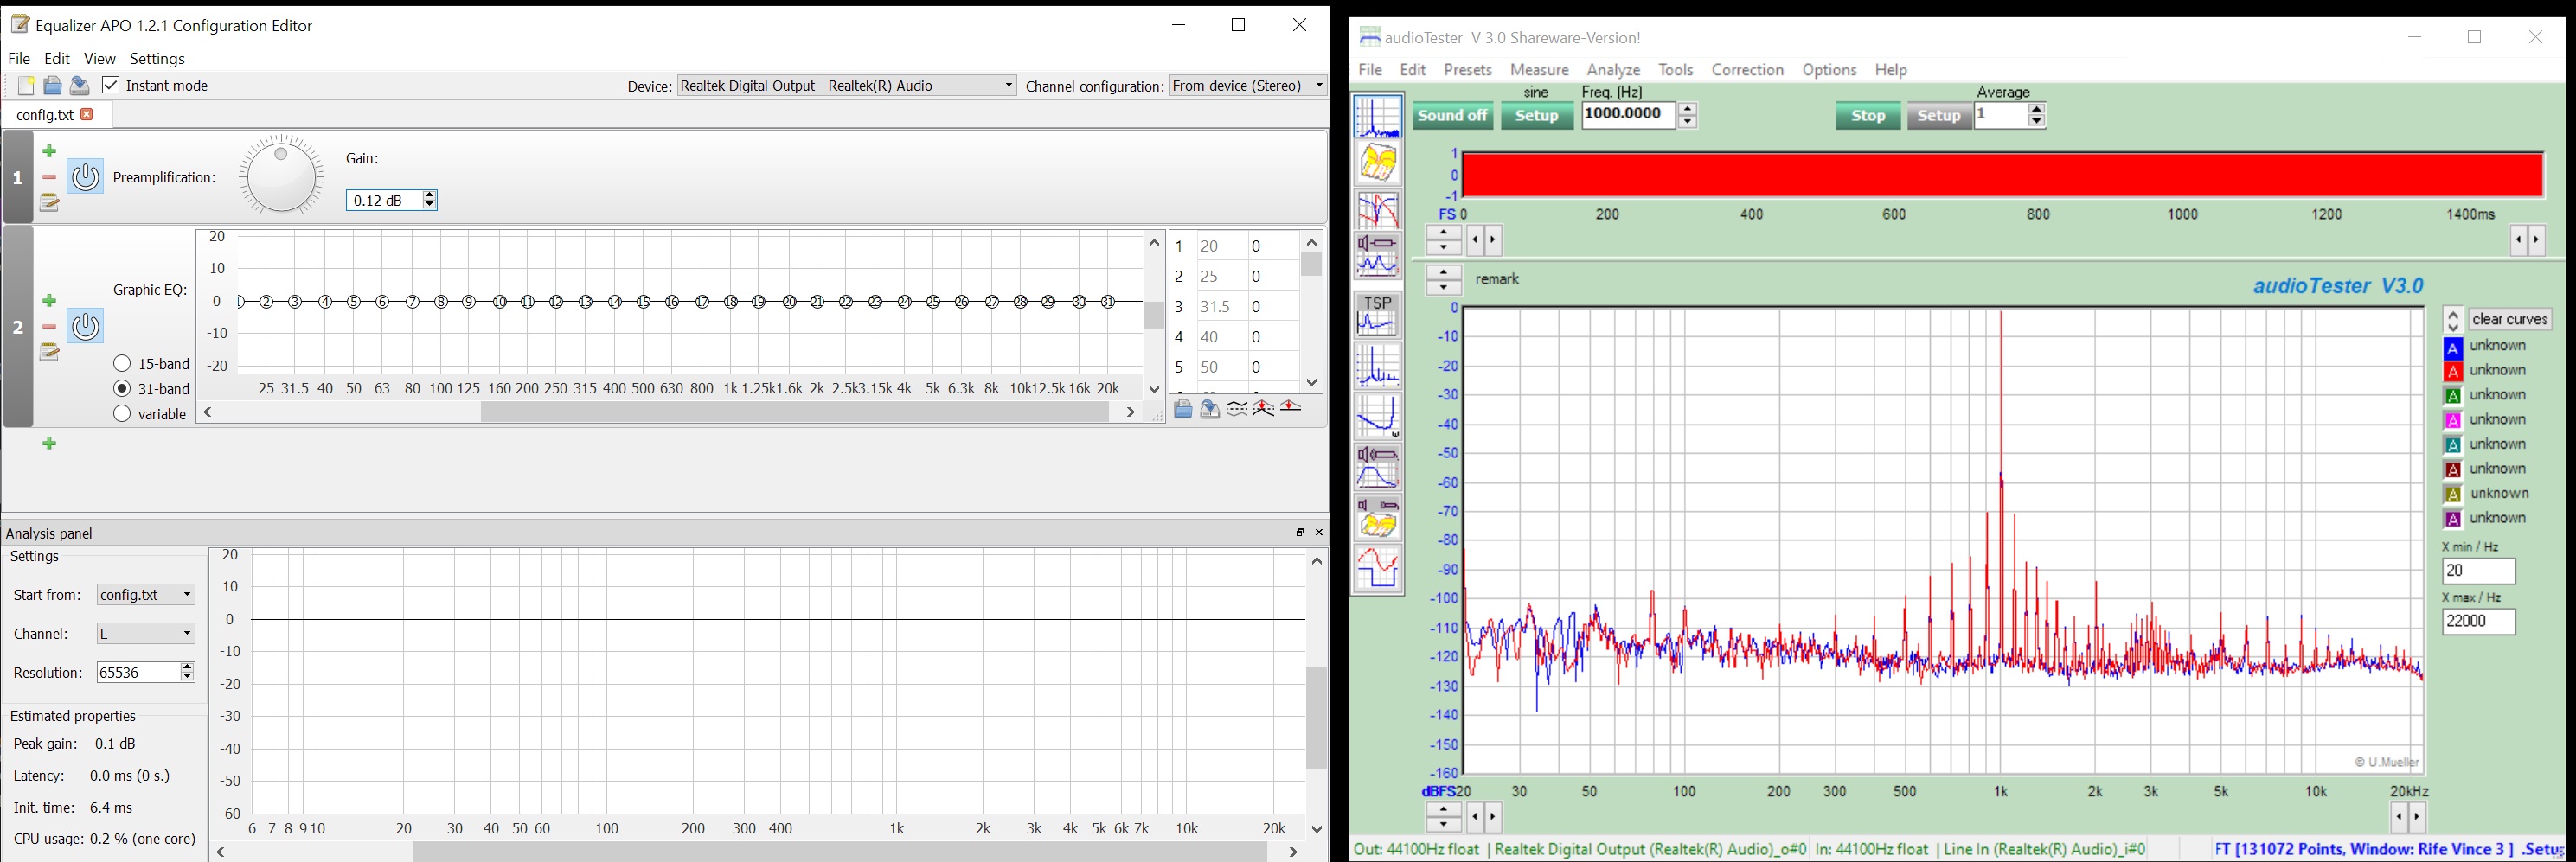This screenshot has height=862, width=2576.
Task: Open the Measure menu in audioTester
Action: 1540,70
